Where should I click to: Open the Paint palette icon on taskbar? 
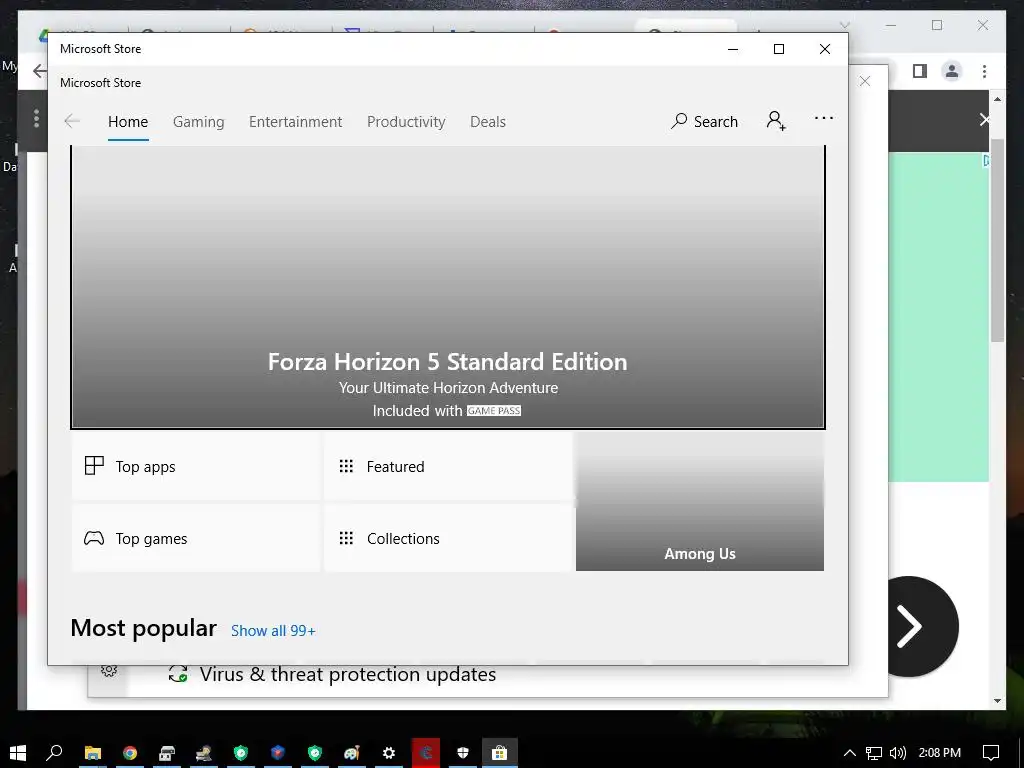(352, 753)
